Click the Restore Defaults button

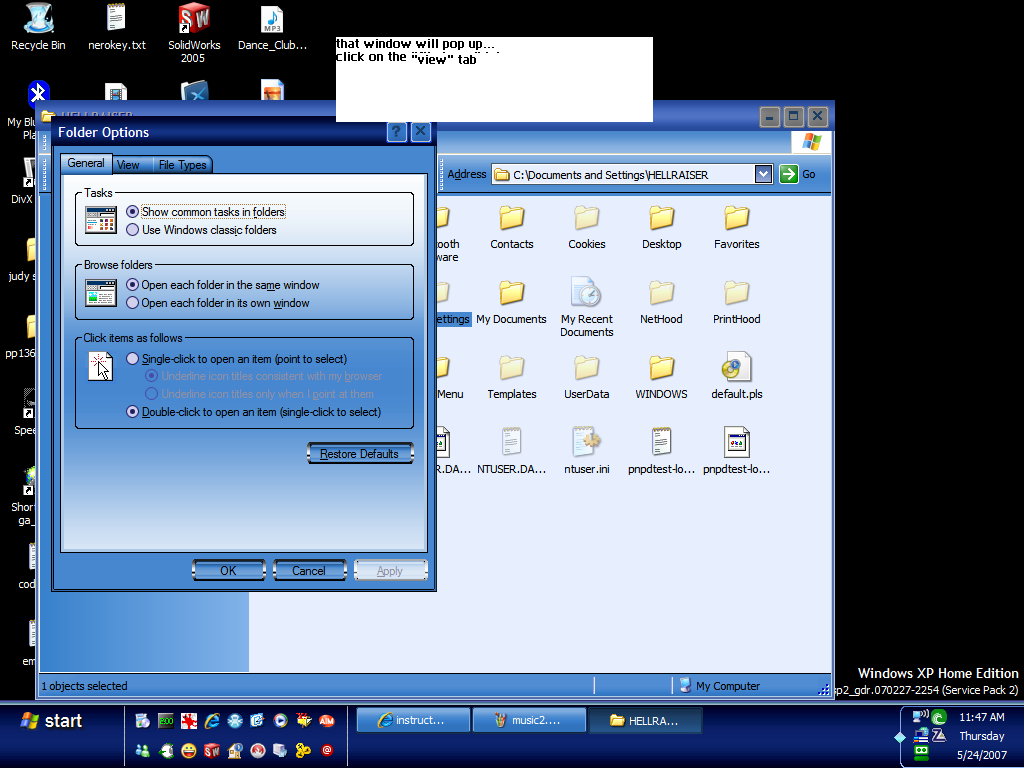click(360, 453)
